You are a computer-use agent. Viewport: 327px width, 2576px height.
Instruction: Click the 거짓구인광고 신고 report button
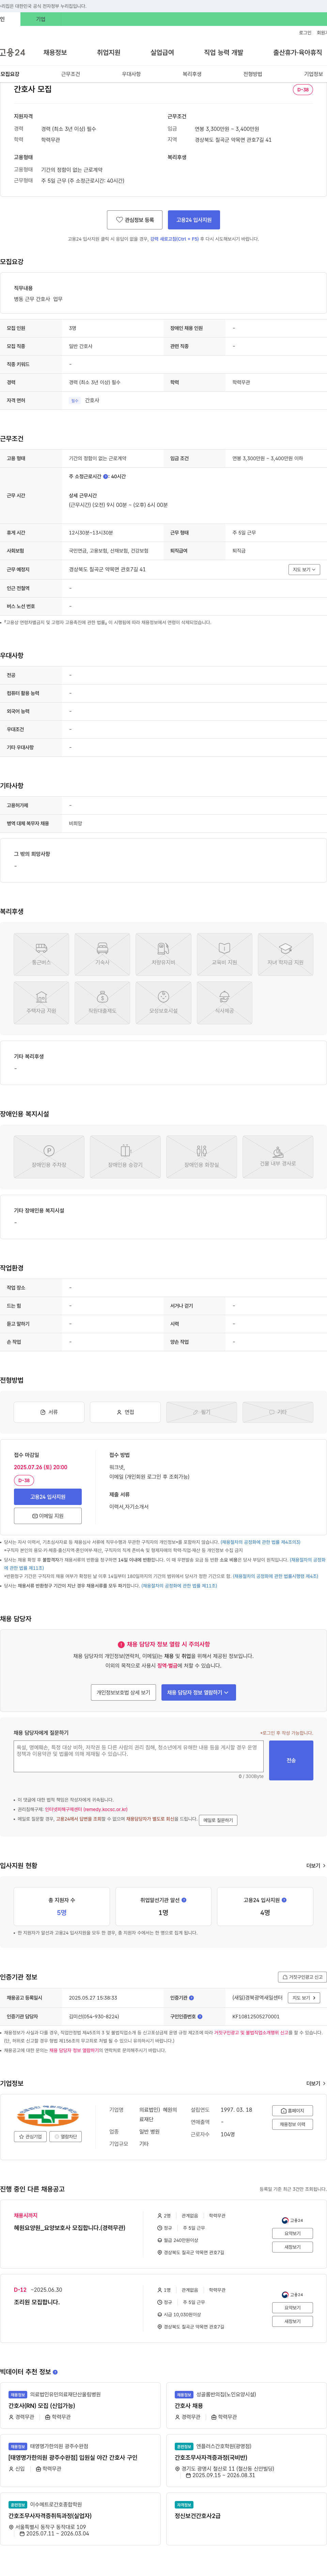tap(302, 1977)
